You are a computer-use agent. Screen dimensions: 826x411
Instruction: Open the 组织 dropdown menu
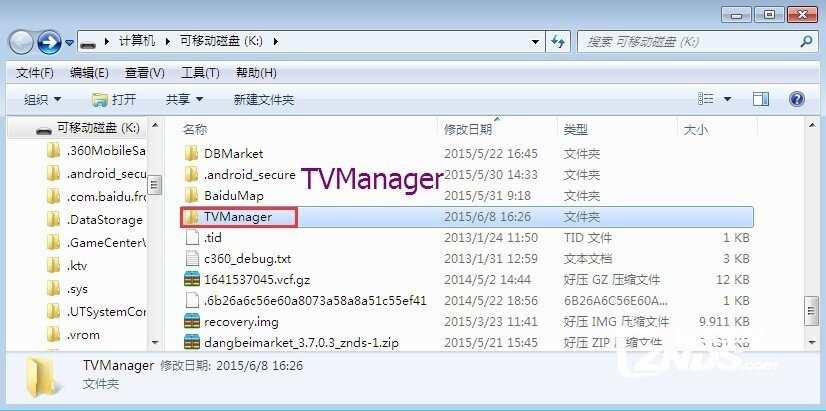(43, 99)
